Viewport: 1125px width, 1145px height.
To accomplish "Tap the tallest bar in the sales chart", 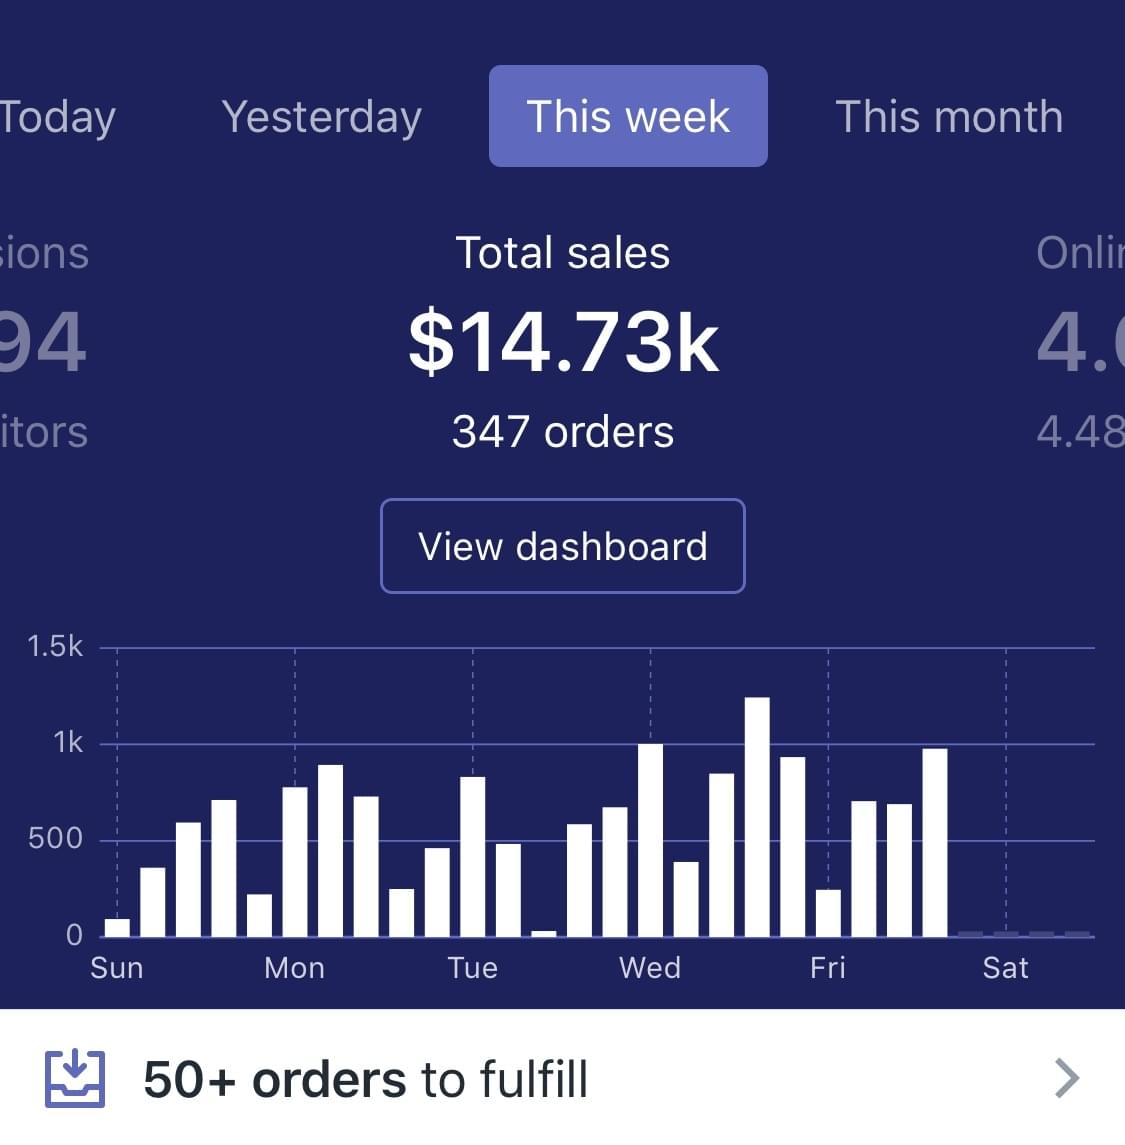I will point(757,816).
